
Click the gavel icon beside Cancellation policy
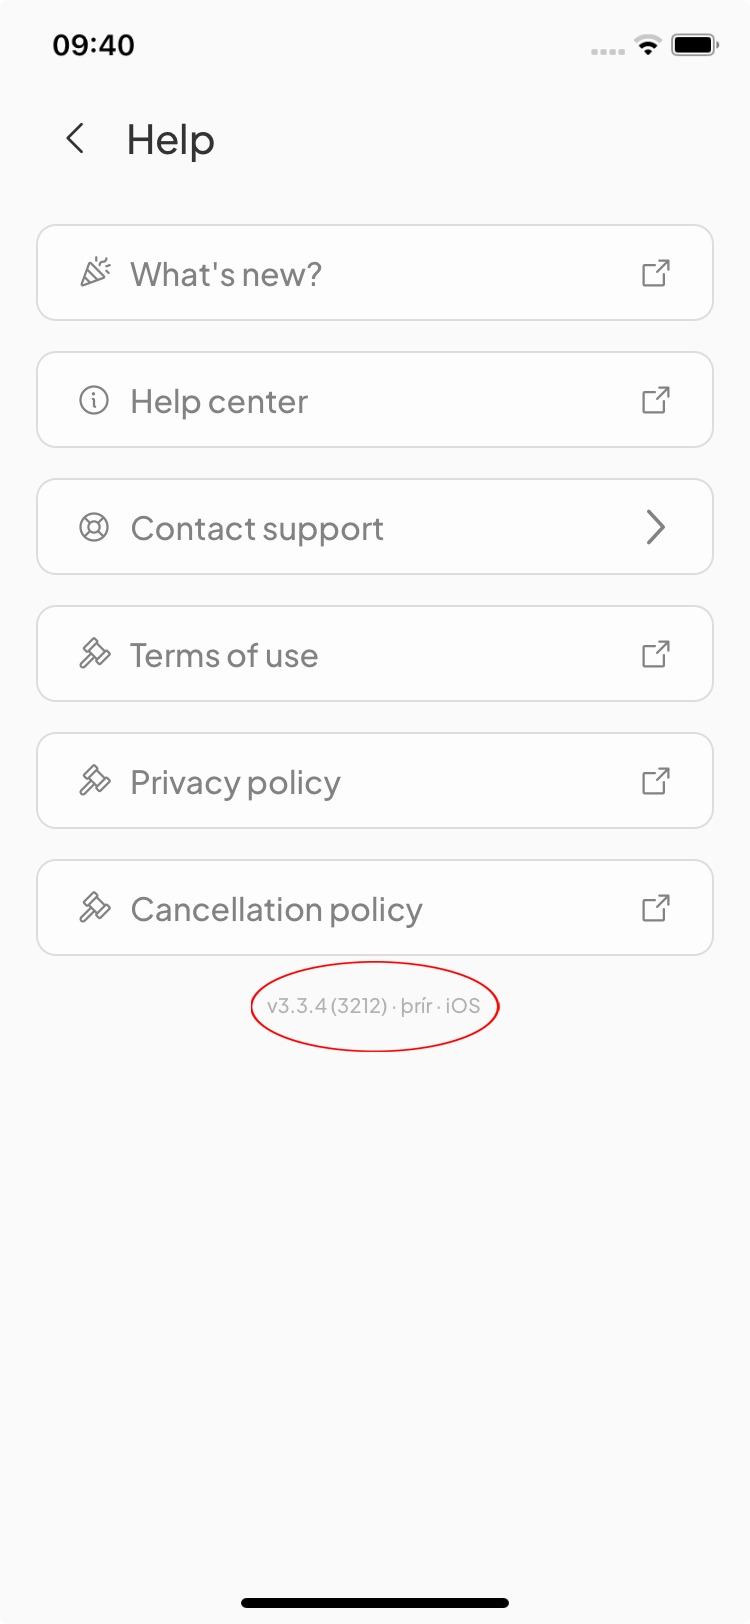point(95,908)
